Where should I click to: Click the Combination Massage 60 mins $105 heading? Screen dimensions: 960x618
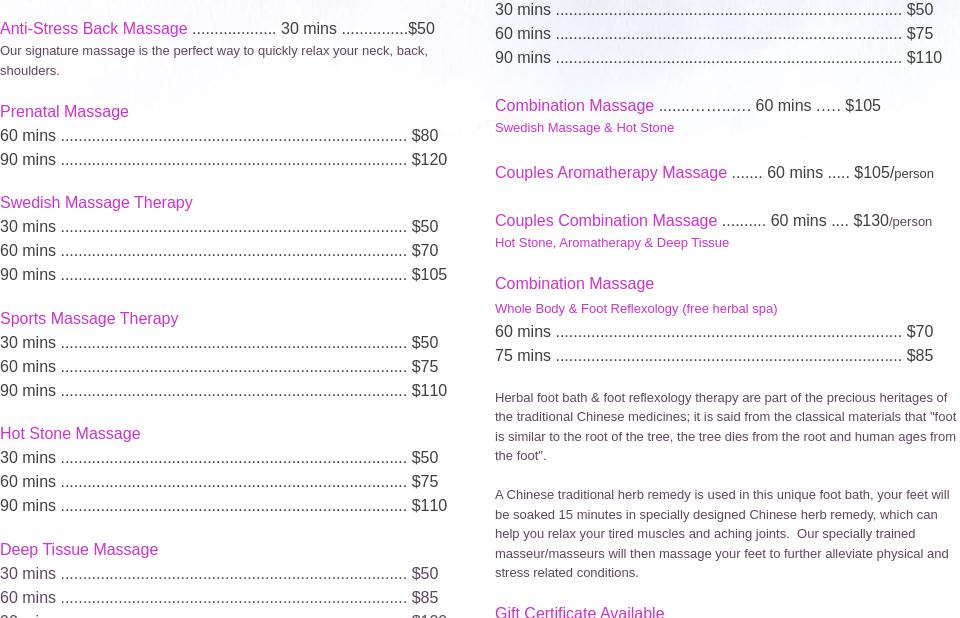574,106
